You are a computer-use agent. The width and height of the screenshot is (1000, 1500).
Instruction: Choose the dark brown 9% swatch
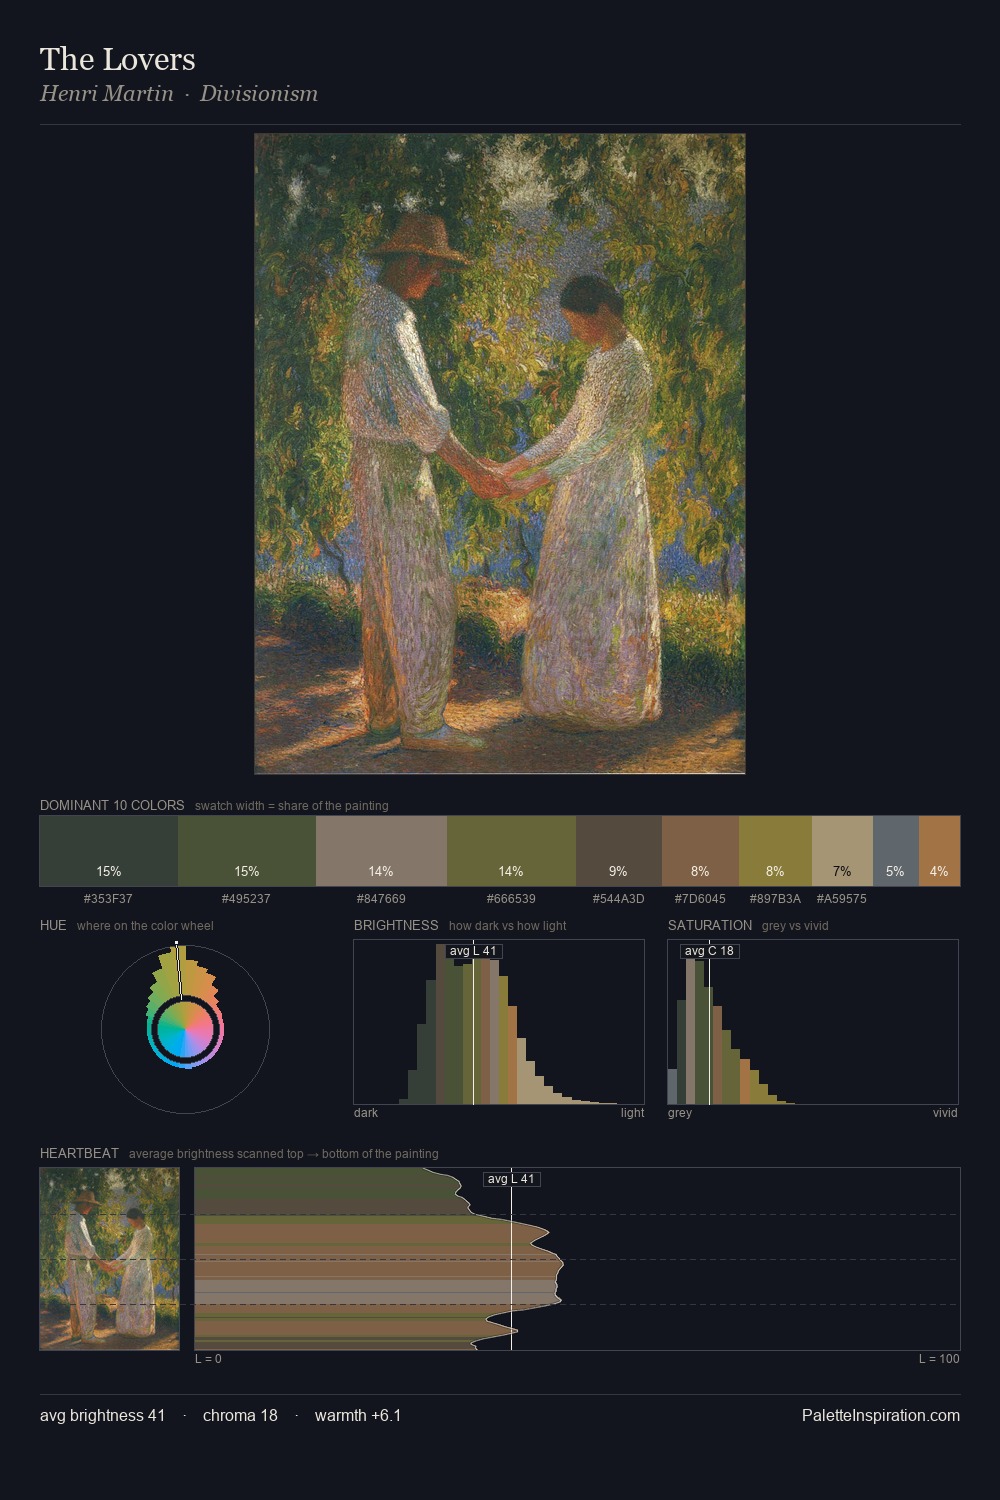[619, 851]
